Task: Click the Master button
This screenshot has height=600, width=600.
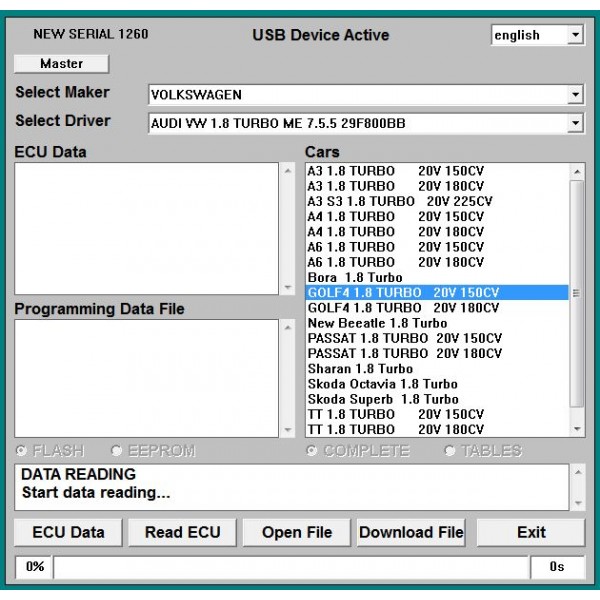Action: point(61,64)
